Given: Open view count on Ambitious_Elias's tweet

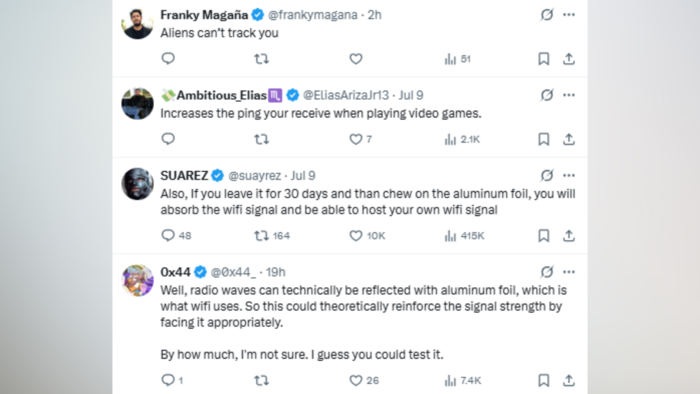Looking at the screenshot, I should click(462, 139).
